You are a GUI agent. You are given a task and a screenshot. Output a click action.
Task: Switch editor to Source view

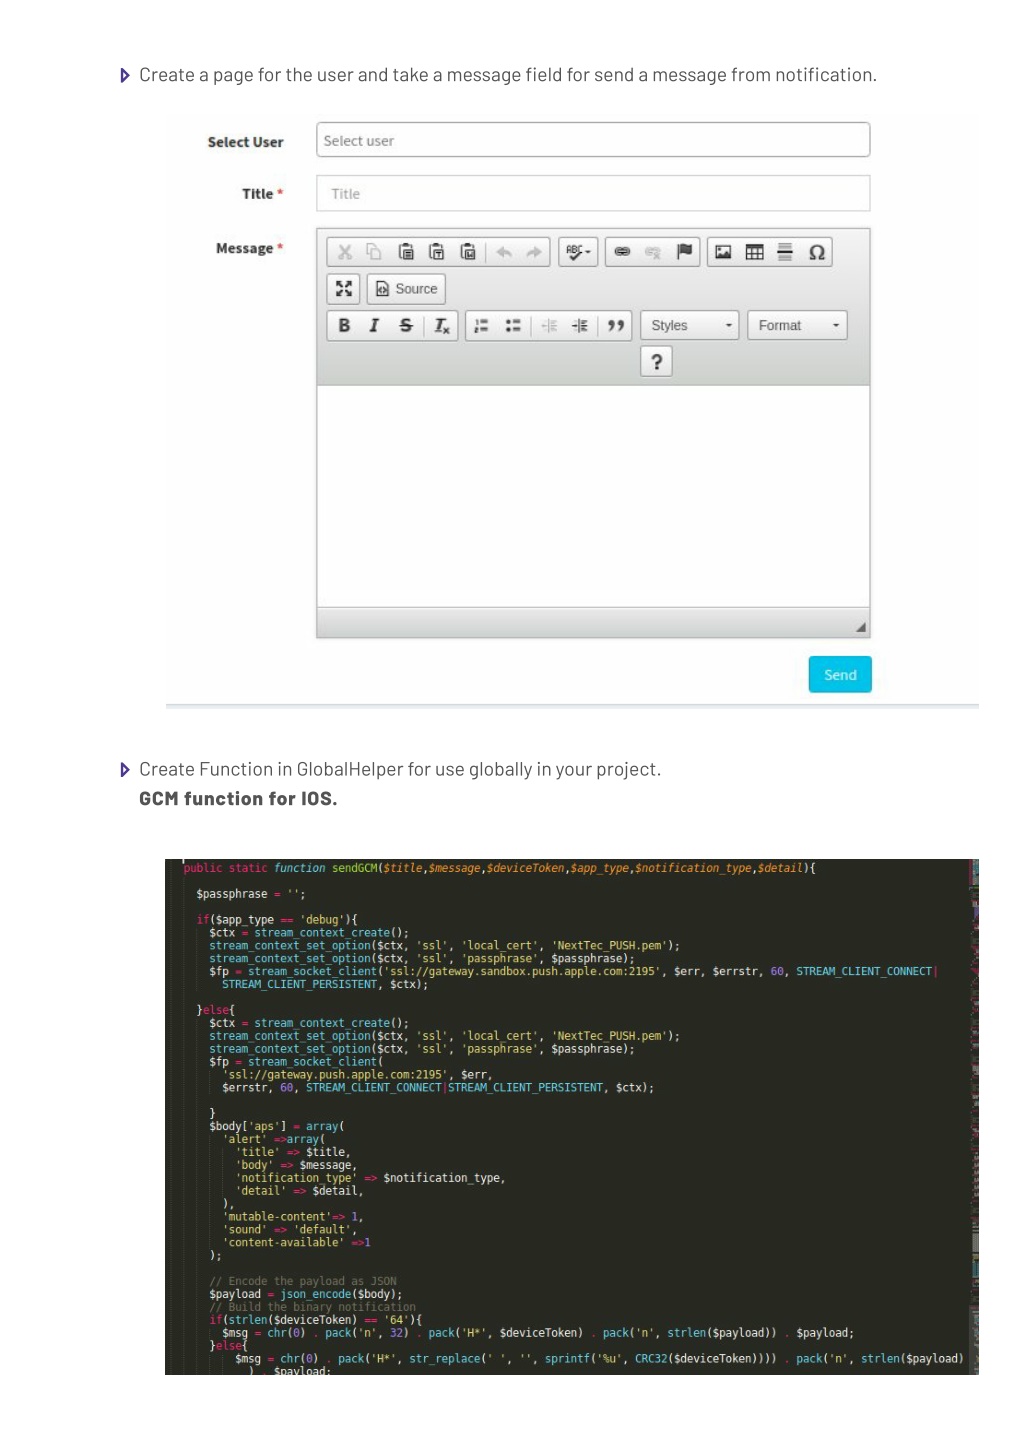[406, 289]
